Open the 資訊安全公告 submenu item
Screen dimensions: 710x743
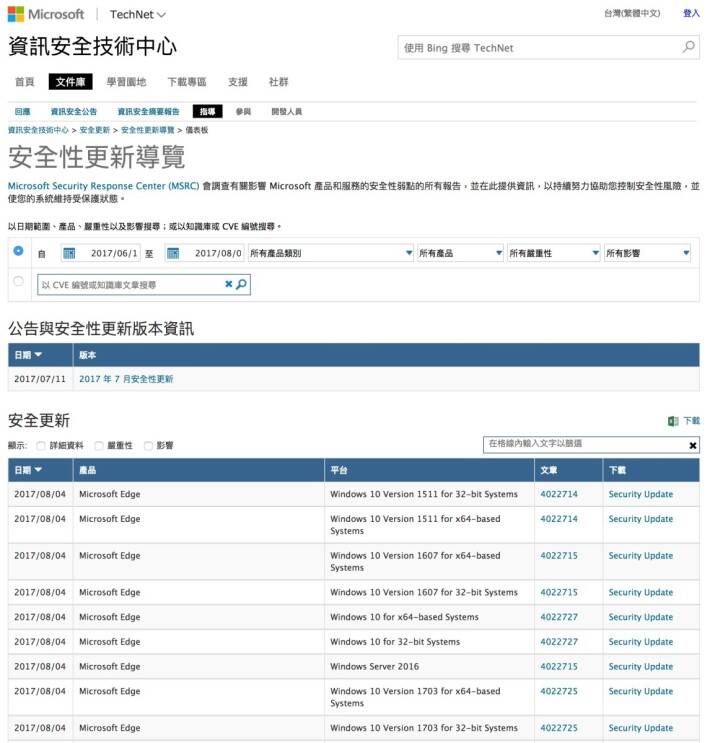[73, 111]
